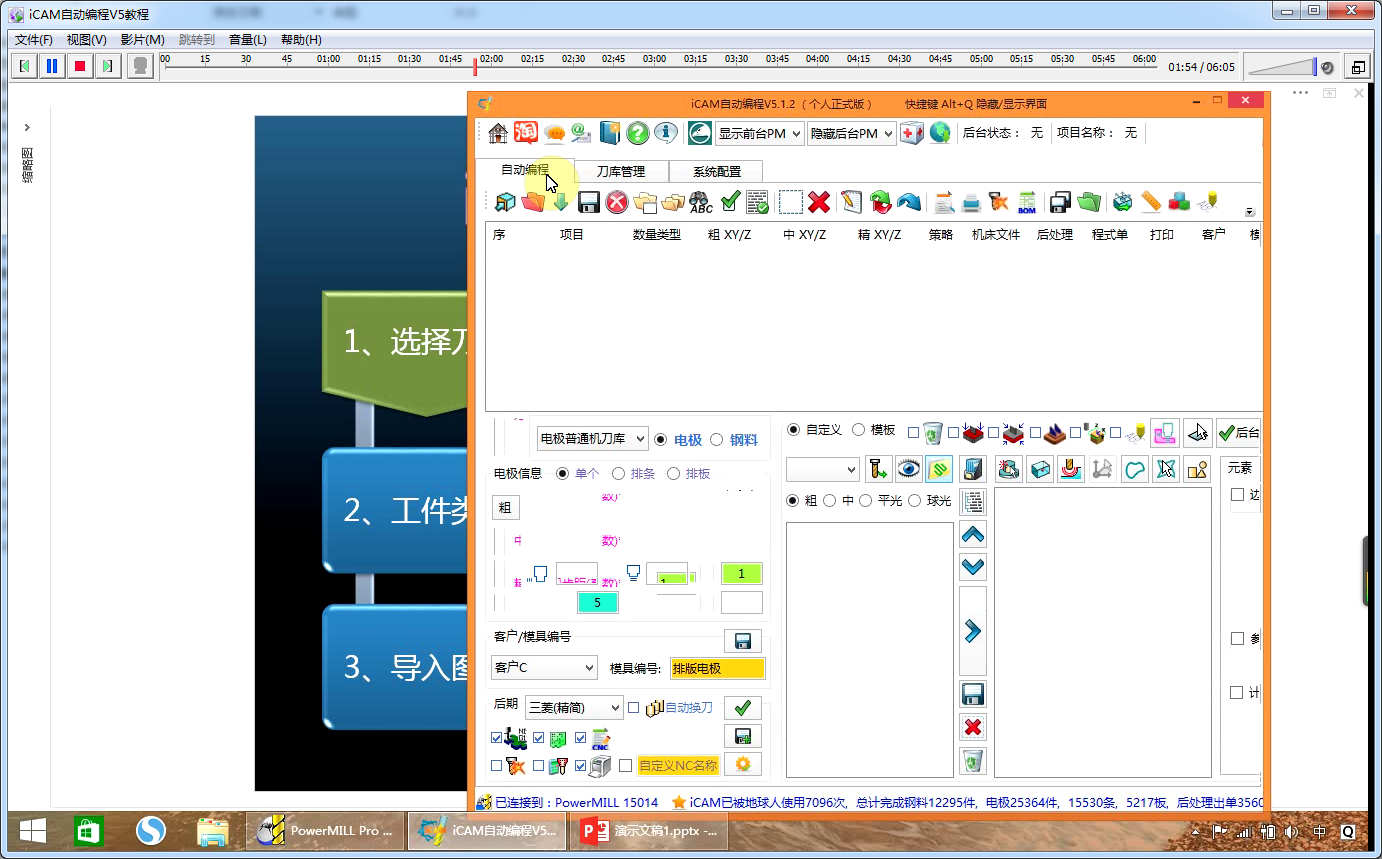Click the teal closed-curve boundary icon

[x=1134, y=469]
